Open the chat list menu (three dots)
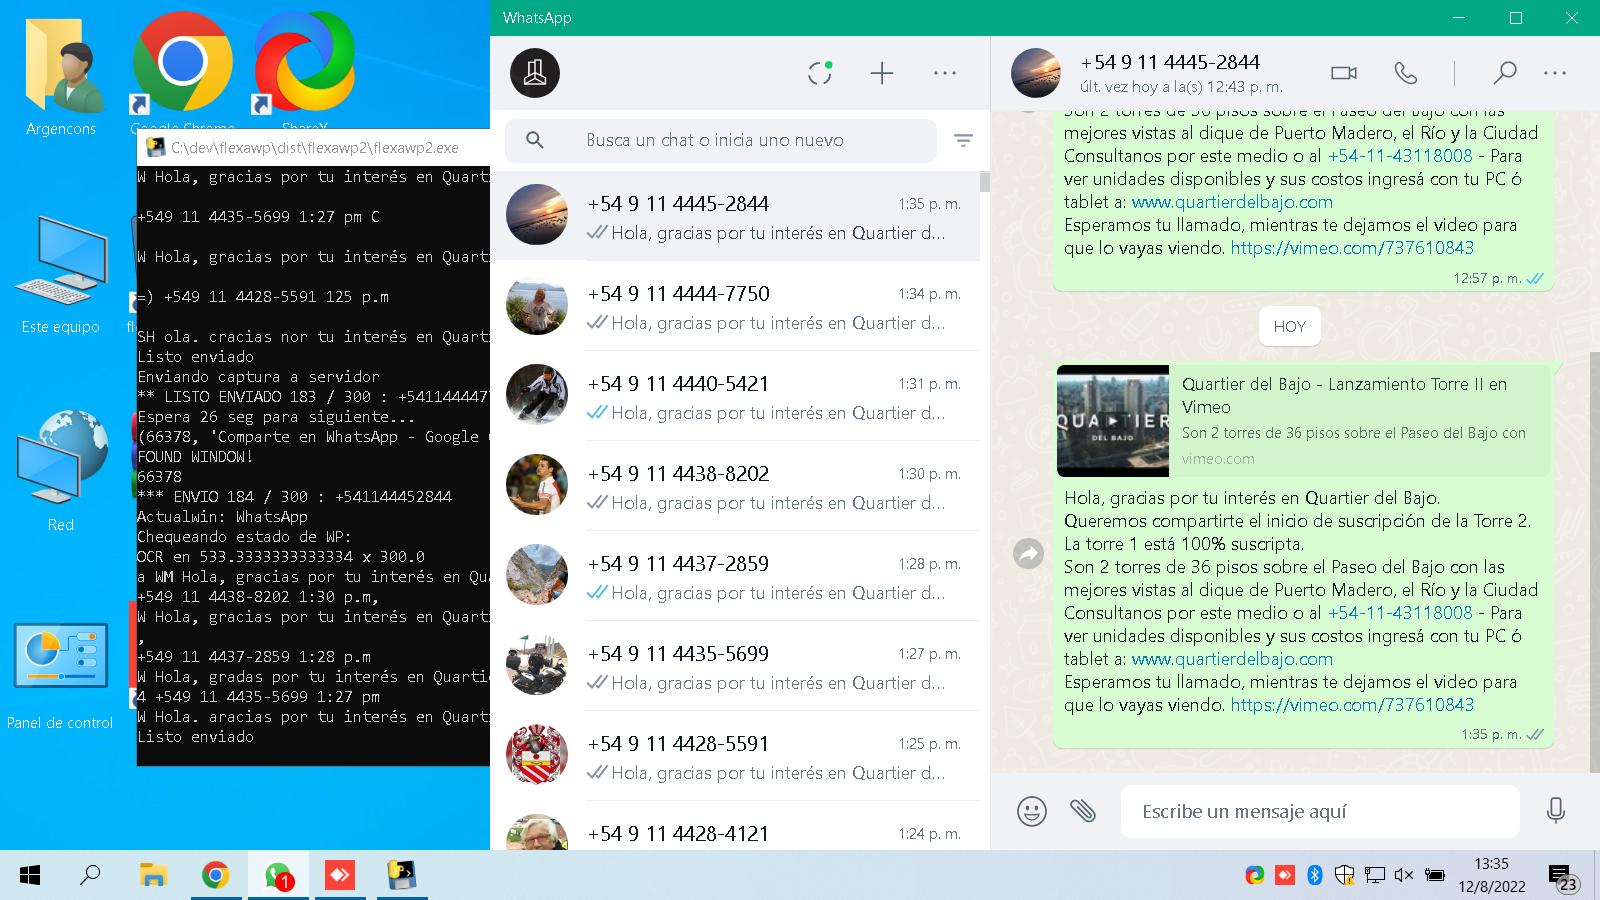Image resolution: width=1600 pixels, height=900 pixels. point(945,73)
